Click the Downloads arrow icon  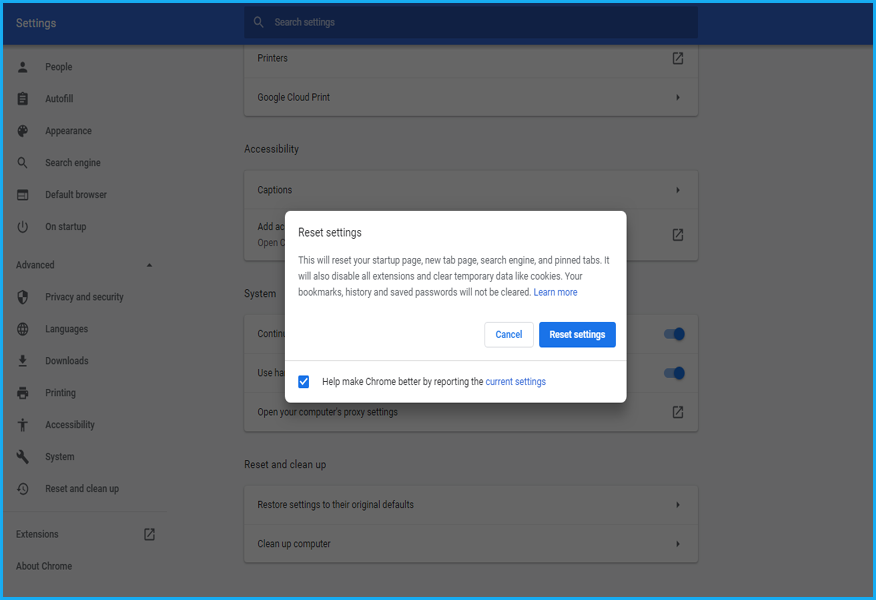click(23, 361)
